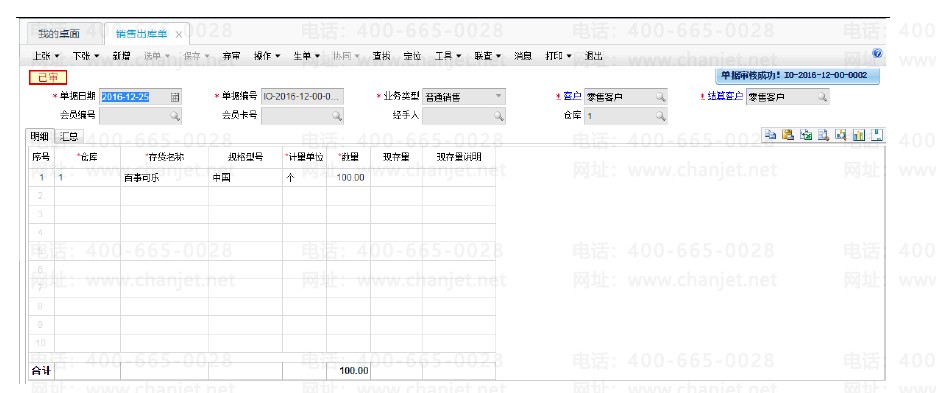
Task: Click the search magnifier in 客户 field
Action: (x=660, y=97)
